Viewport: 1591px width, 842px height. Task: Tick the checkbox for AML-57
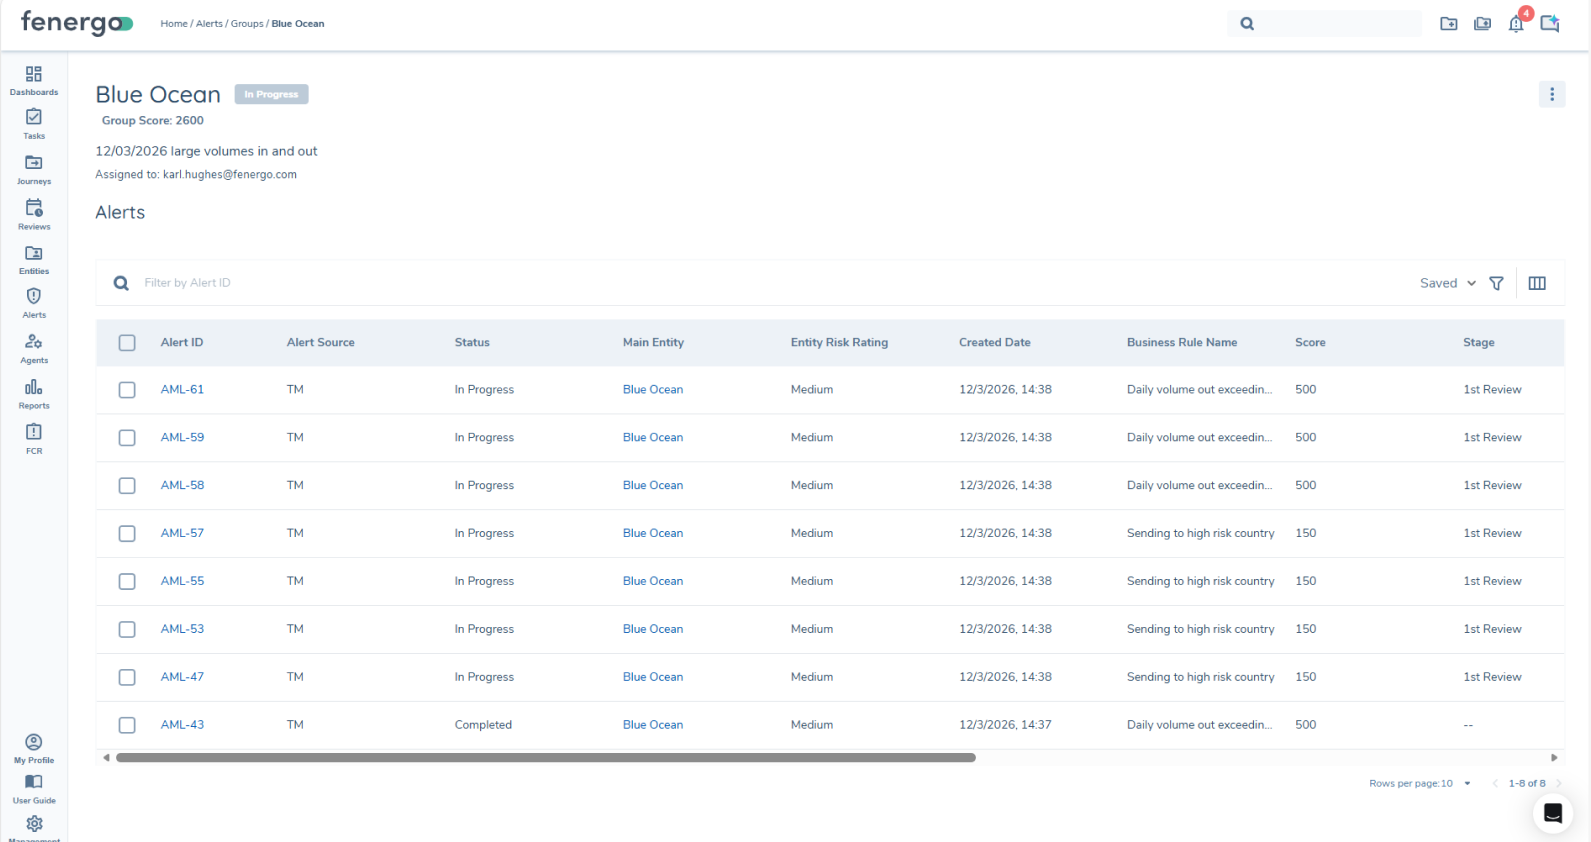[x=127, y=534]
